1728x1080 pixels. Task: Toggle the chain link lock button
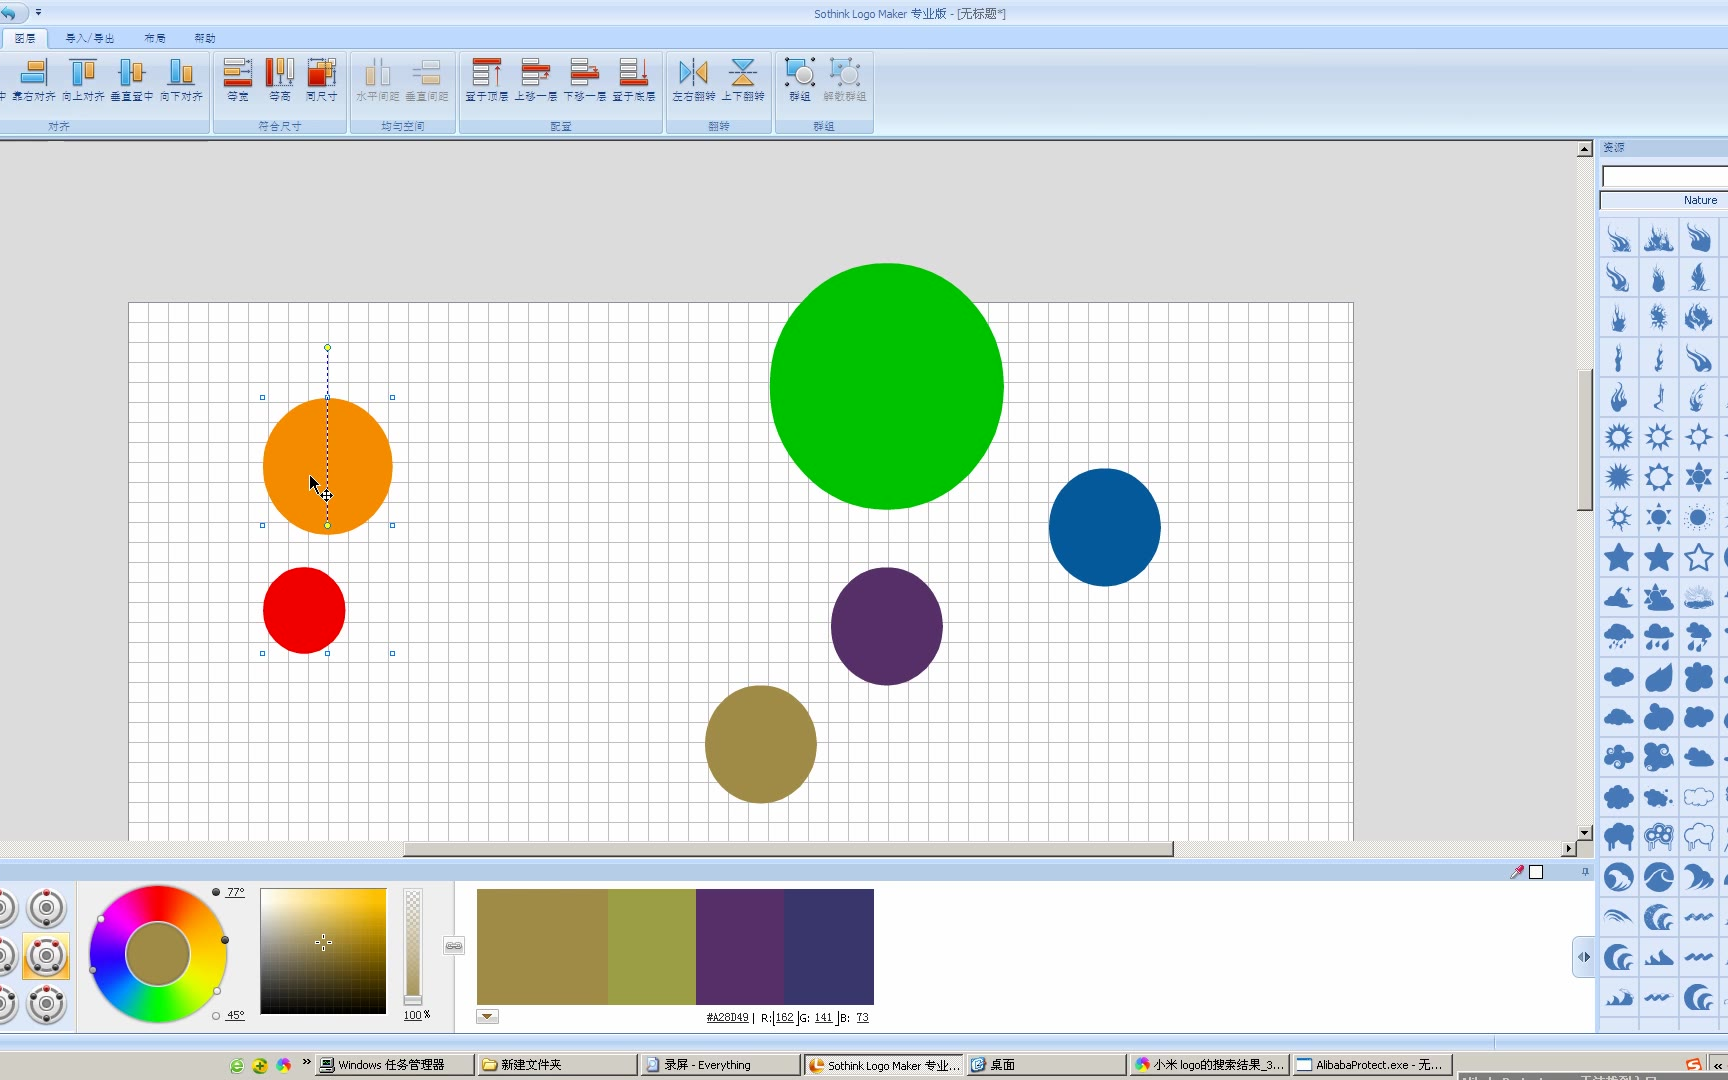tap(454, 946)
